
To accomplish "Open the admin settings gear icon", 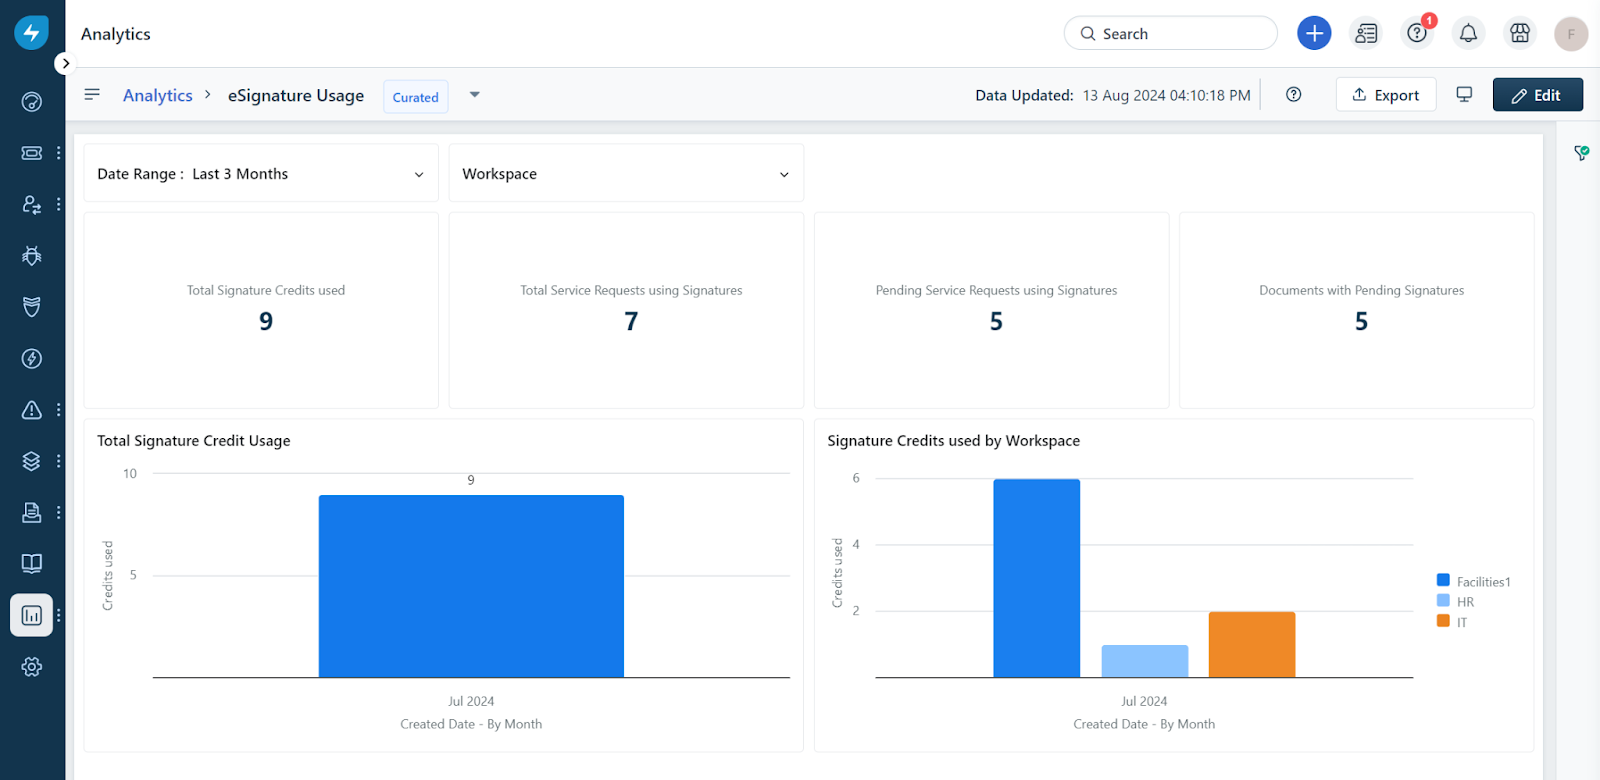I will 32,667.
